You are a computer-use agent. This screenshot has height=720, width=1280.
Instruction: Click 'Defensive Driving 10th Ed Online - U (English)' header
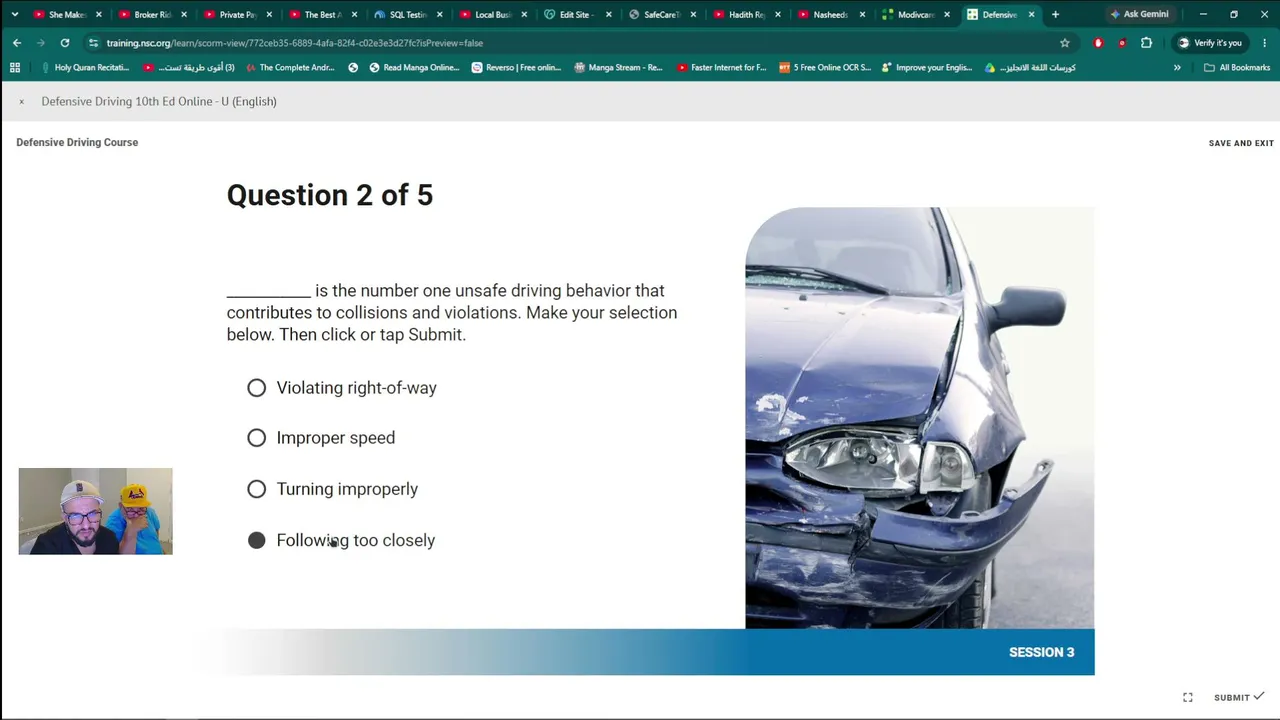[x=159, y=102]
